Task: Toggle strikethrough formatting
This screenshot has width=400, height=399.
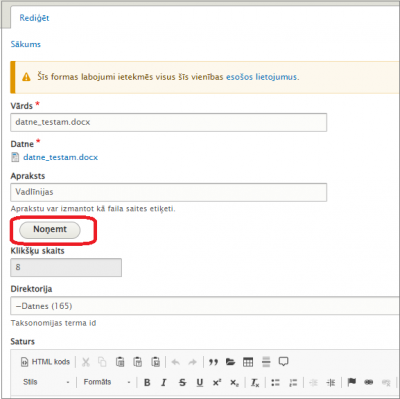Action: 182,383
